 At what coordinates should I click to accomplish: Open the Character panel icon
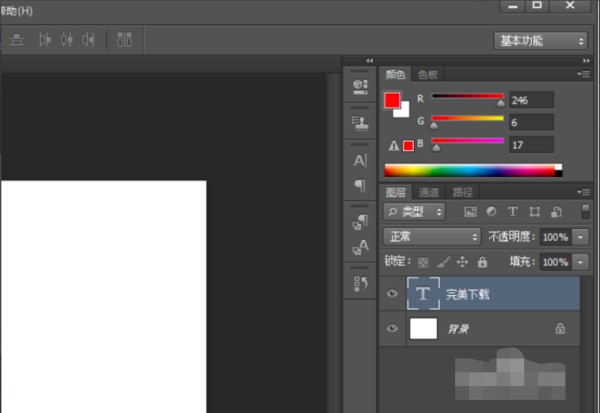[360, 160]
